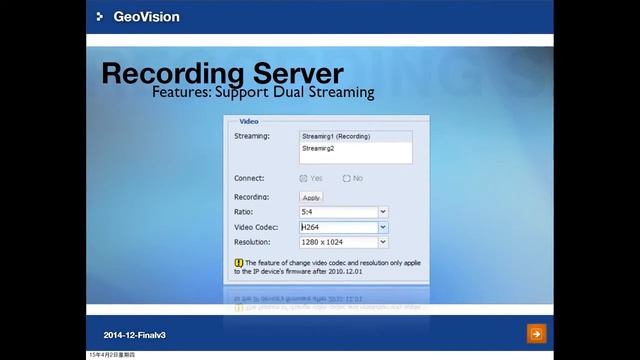
Task: Click the Video Codec: label
Action: 256,227
